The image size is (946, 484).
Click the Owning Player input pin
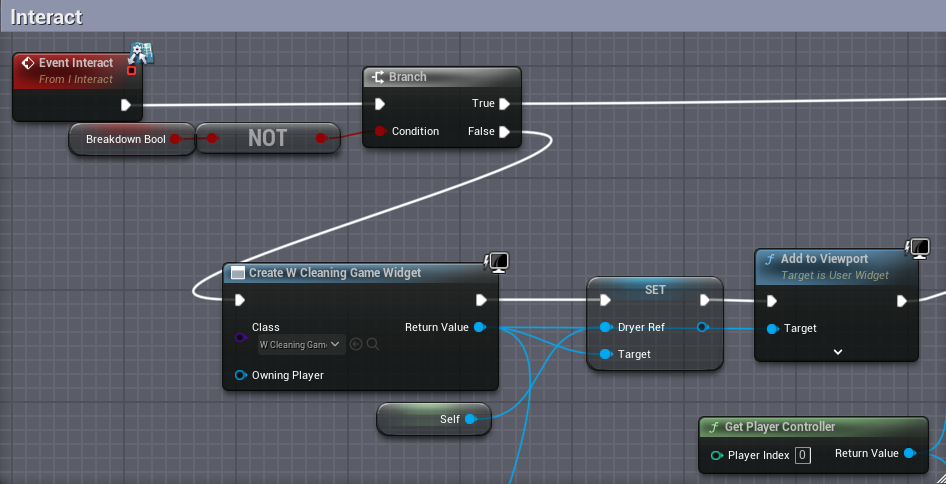pos(241,375)
